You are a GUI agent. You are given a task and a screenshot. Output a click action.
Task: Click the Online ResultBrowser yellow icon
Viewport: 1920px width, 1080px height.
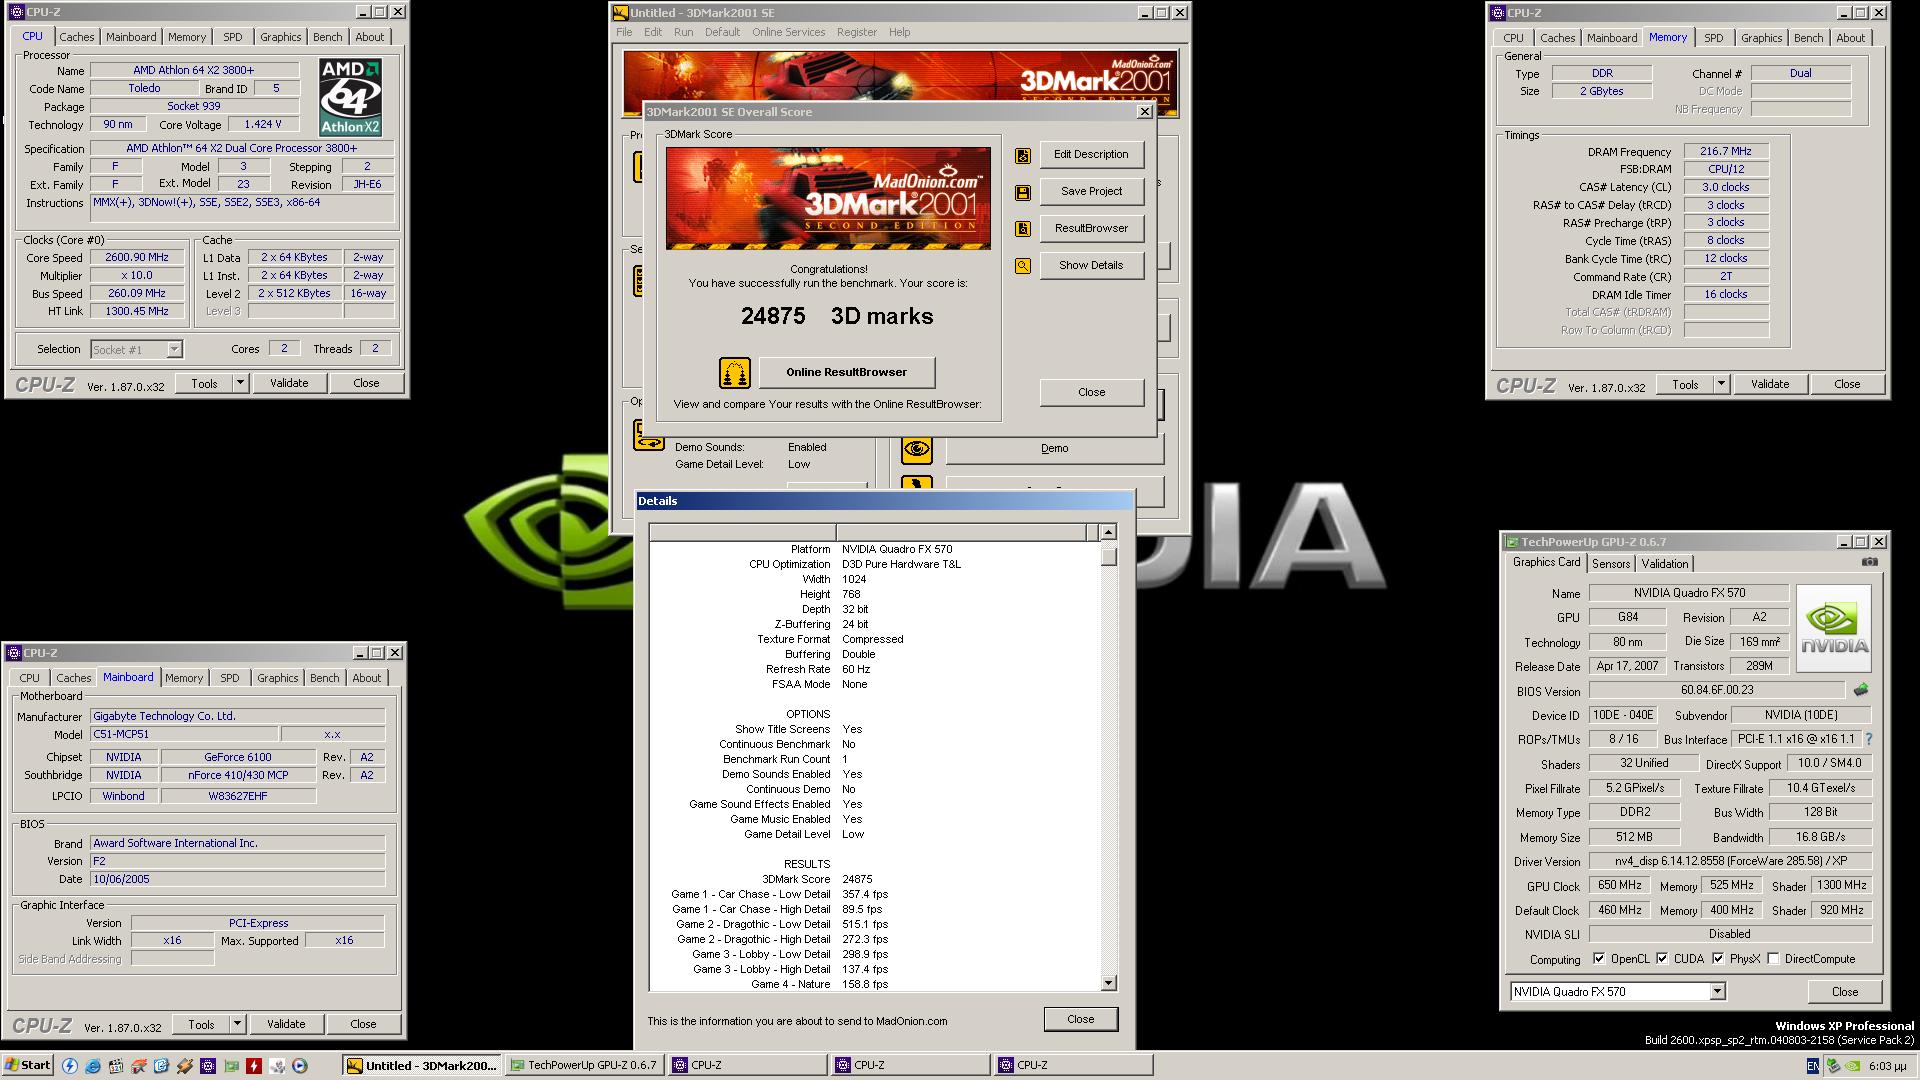[x=734, y=373]
